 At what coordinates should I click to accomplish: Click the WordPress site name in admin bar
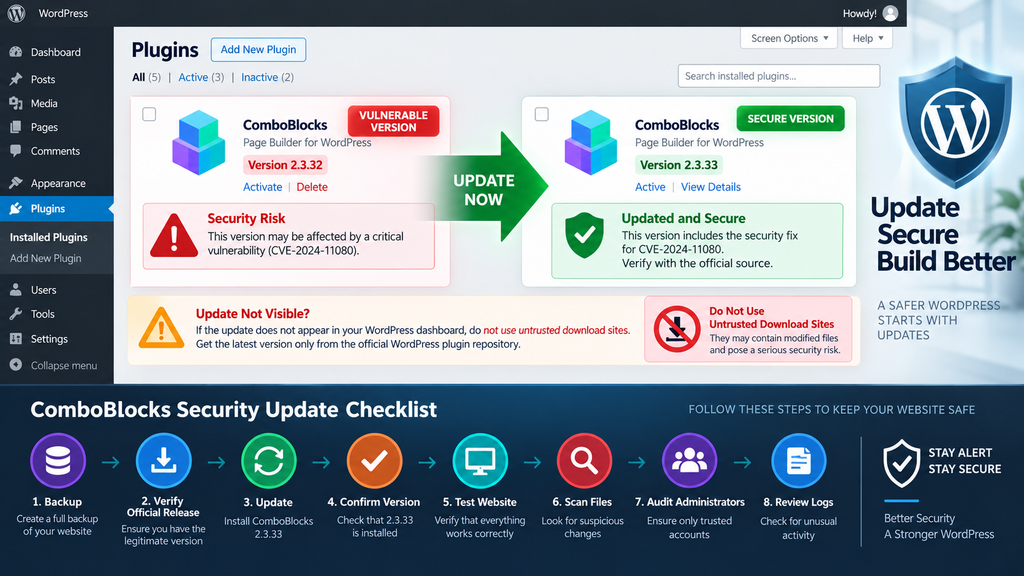pyautogui.click(x=63, y=13)
